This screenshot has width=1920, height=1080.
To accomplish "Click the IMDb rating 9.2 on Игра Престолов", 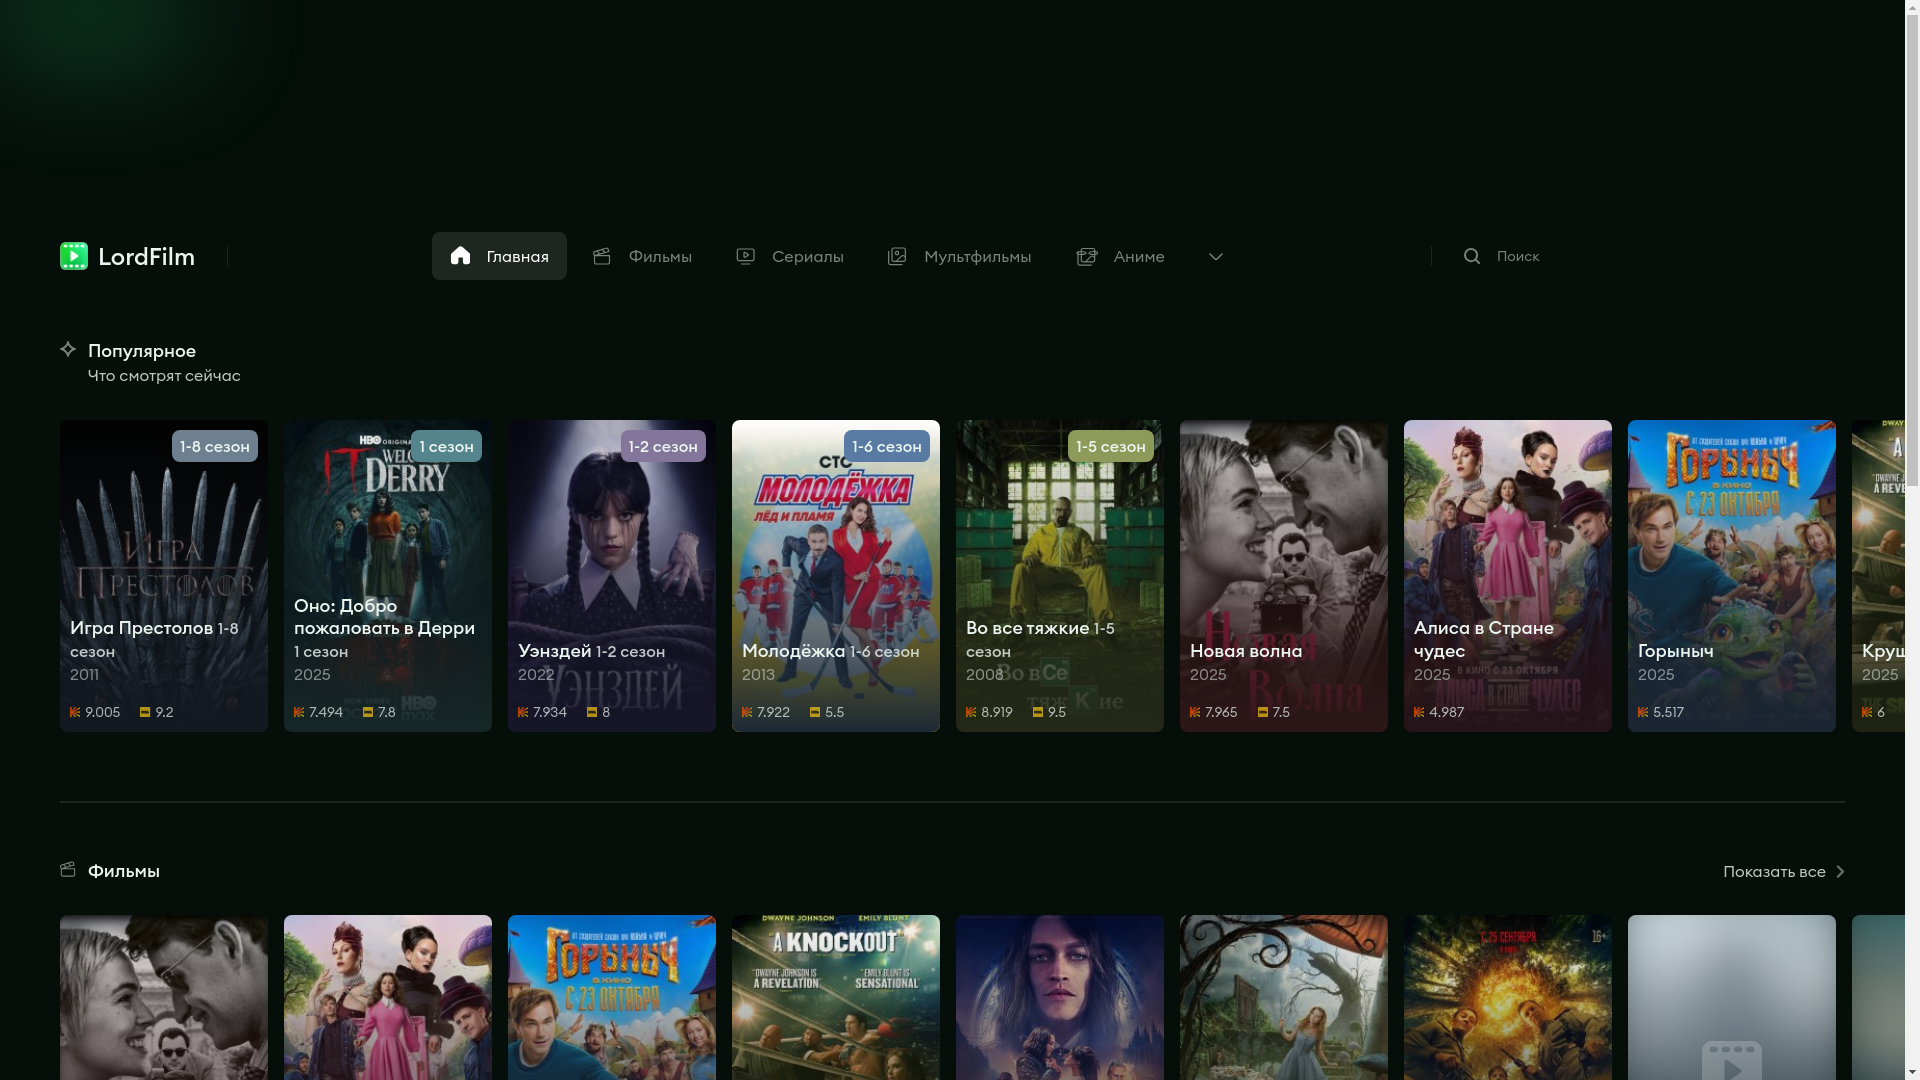I will click(157, 712).
